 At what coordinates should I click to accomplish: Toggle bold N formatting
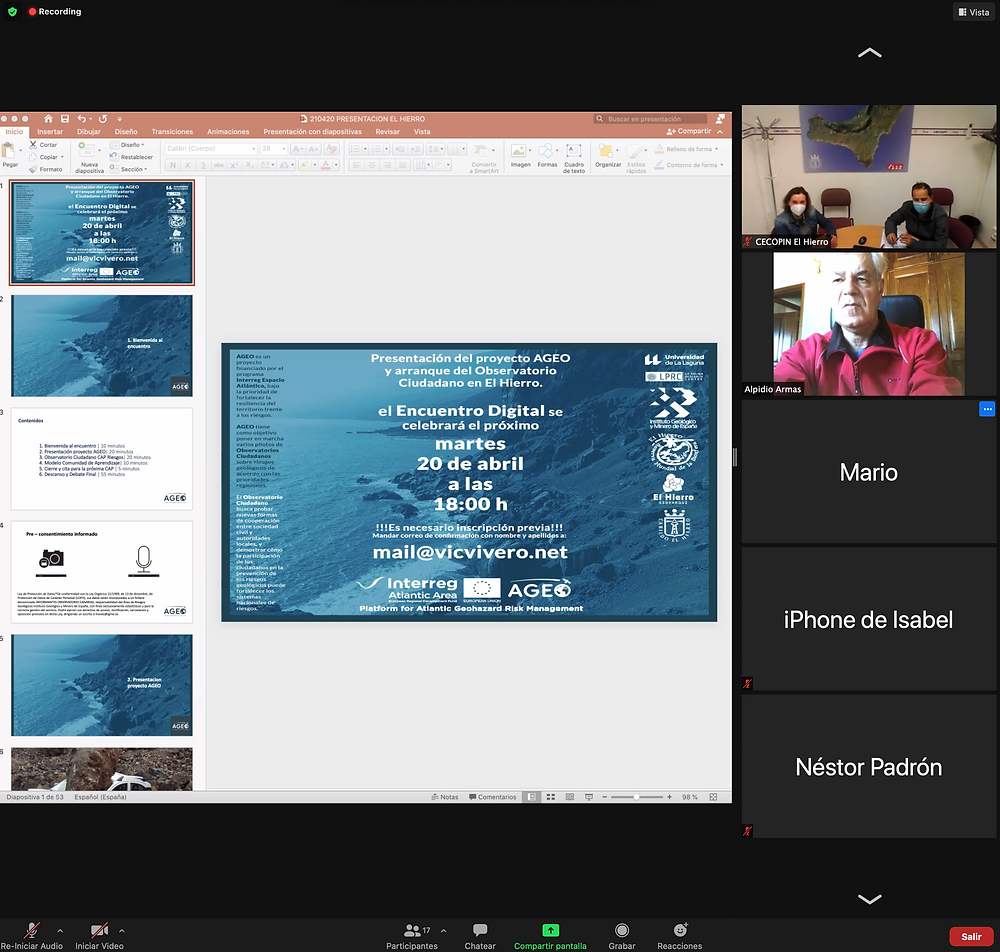tap(173, 165)
